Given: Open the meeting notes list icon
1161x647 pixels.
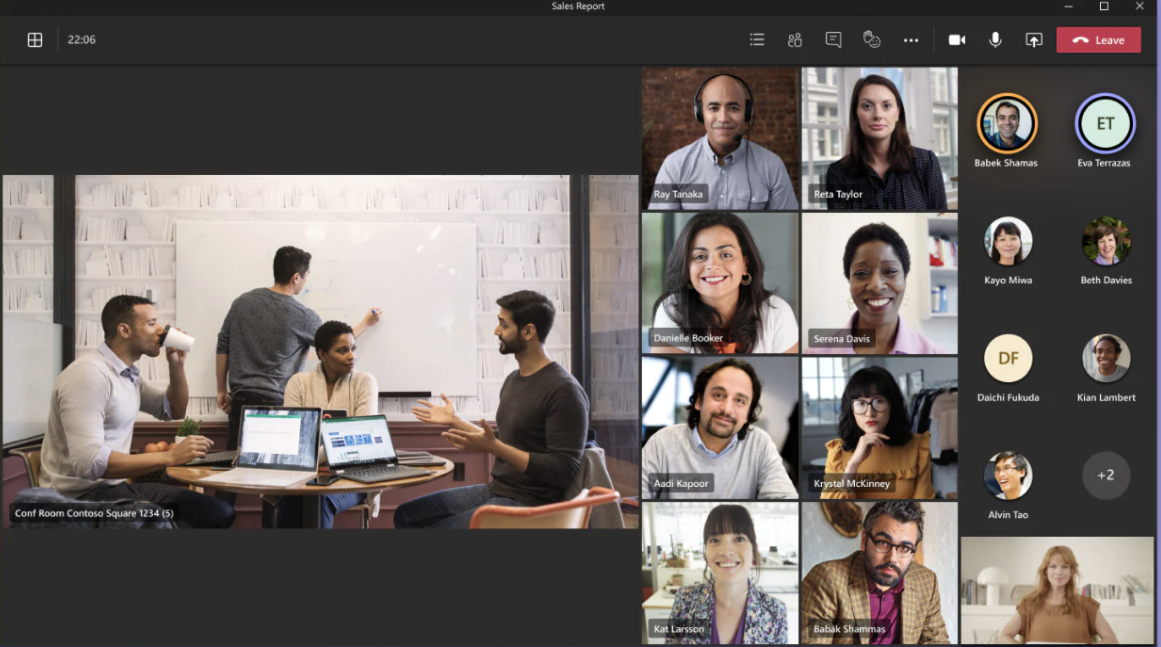Looking at the screenshot, I should (x=757, y=40).
